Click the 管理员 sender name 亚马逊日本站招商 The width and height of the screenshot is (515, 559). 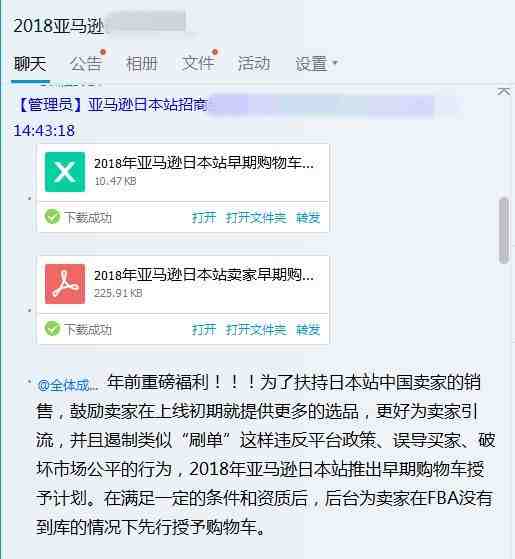coord(147,105)
